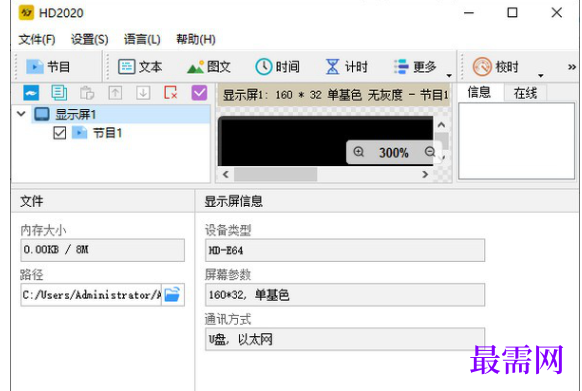Screen dimensions: 582x391
Task: Click the copy documents icon
Action: point(59,93)
